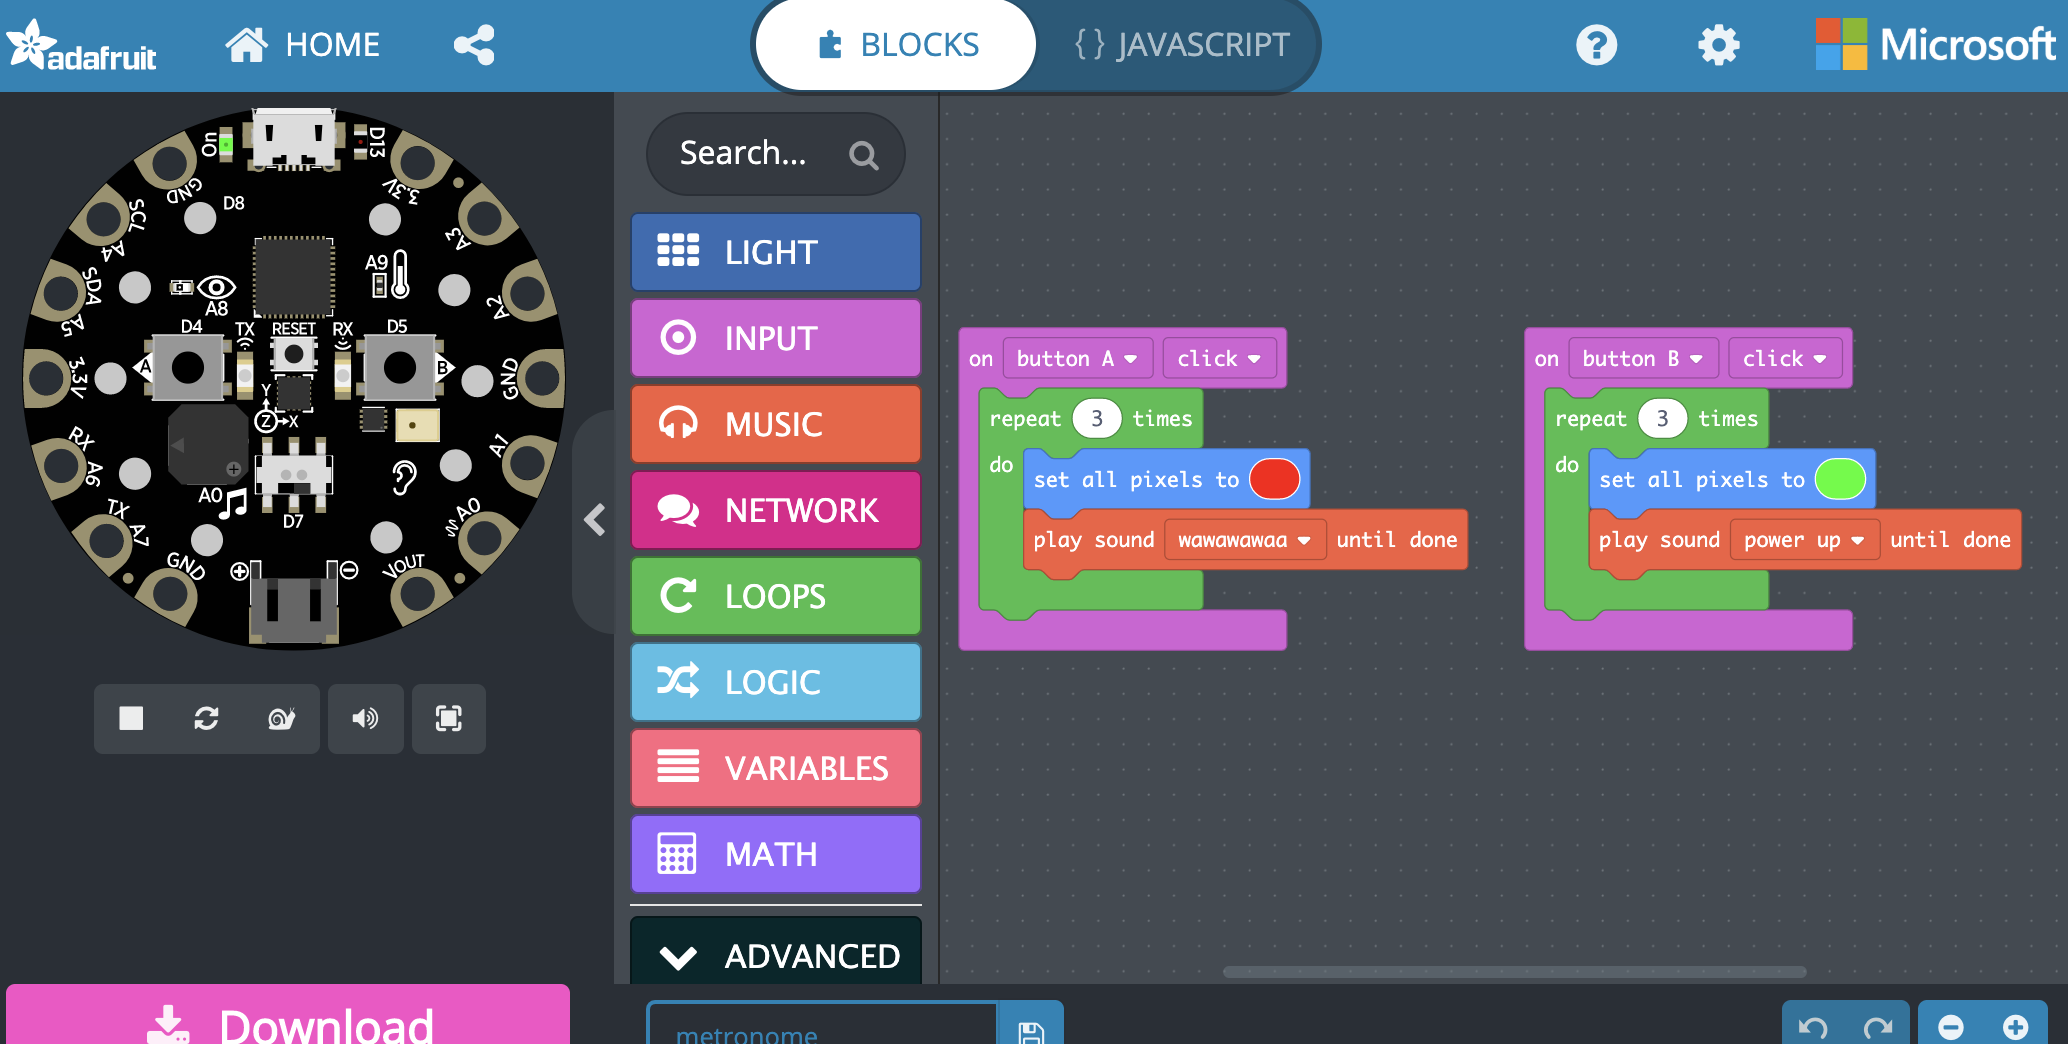This screenshot has height=1044, width=2068.
Task: Edit repeat count in button B block
Action: (x=1662, y=419)
